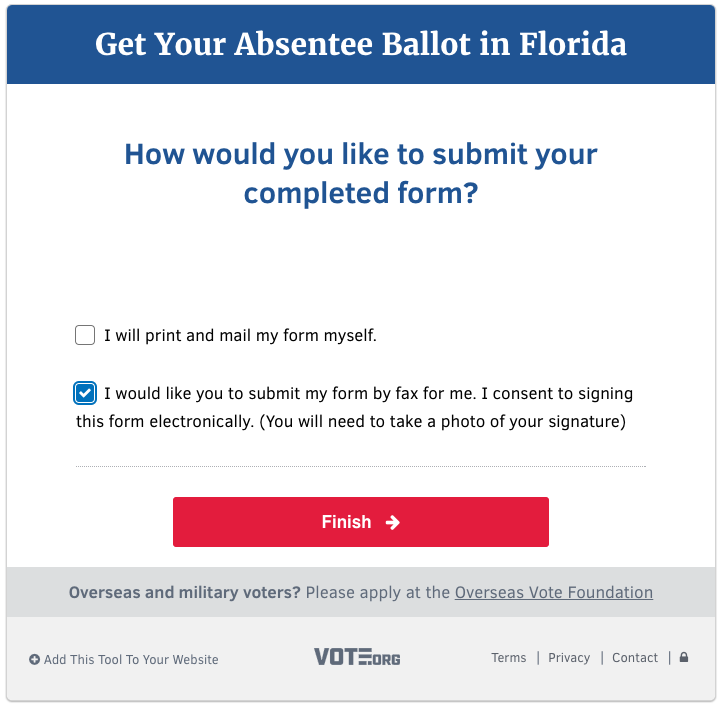
Task: Check the print and mail form checkbox
Action: tap(85, 335)
